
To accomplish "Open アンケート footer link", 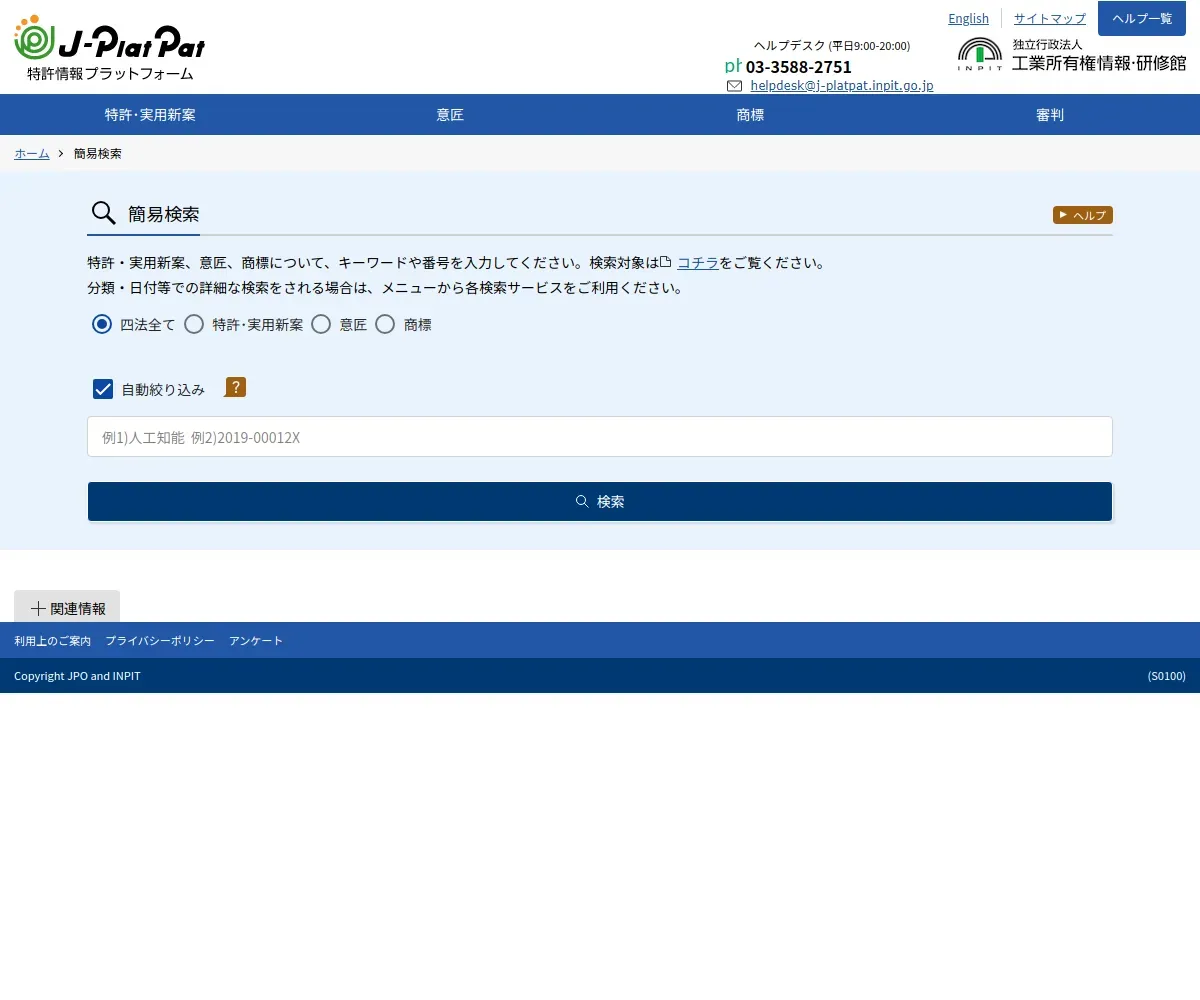I will [256, 640].
